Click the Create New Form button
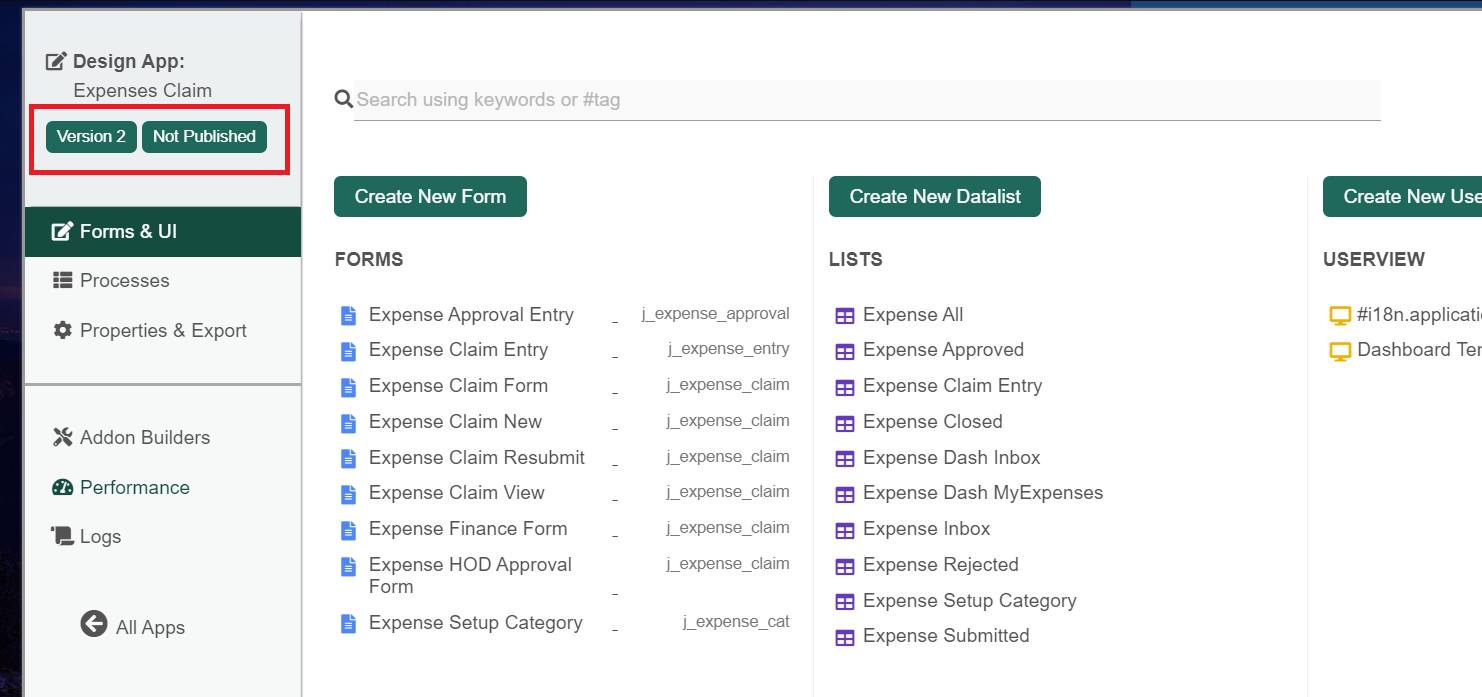Image resolution: width=1482 pixels, height=697 pixels. click(430, 197)
